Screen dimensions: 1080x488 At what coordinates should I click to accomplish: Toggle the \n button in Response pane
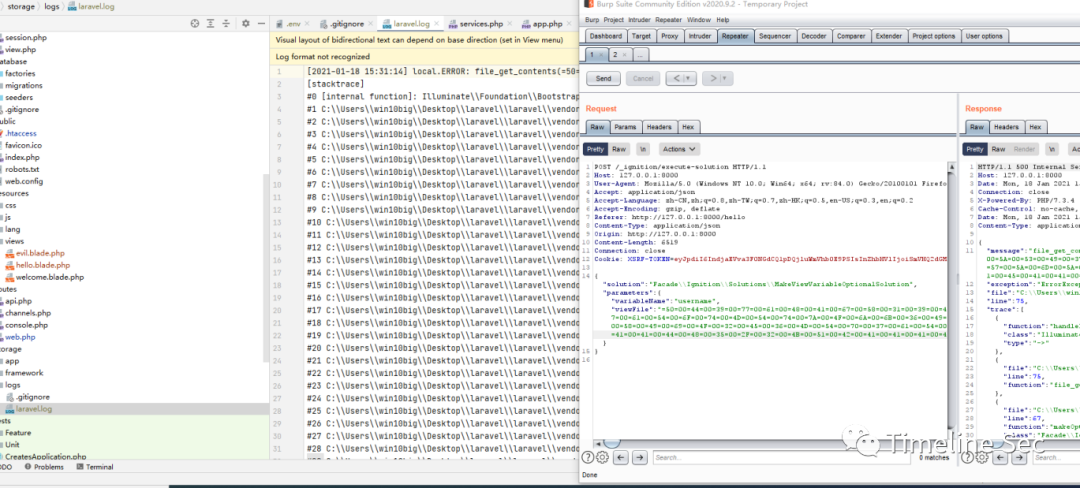pos(1052,149)
